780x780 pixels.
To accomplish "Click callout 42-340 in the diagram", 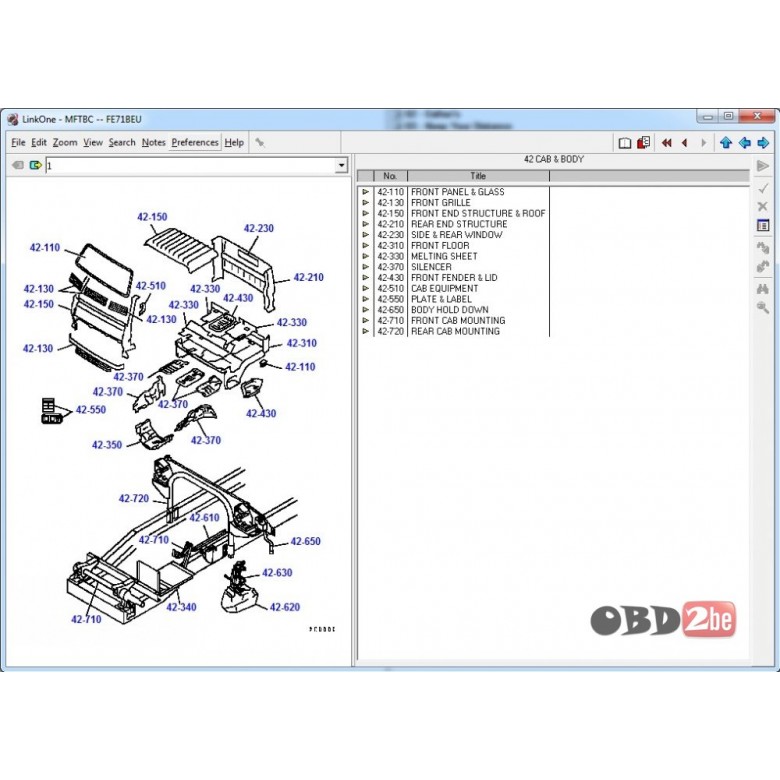I will point(181,606).
